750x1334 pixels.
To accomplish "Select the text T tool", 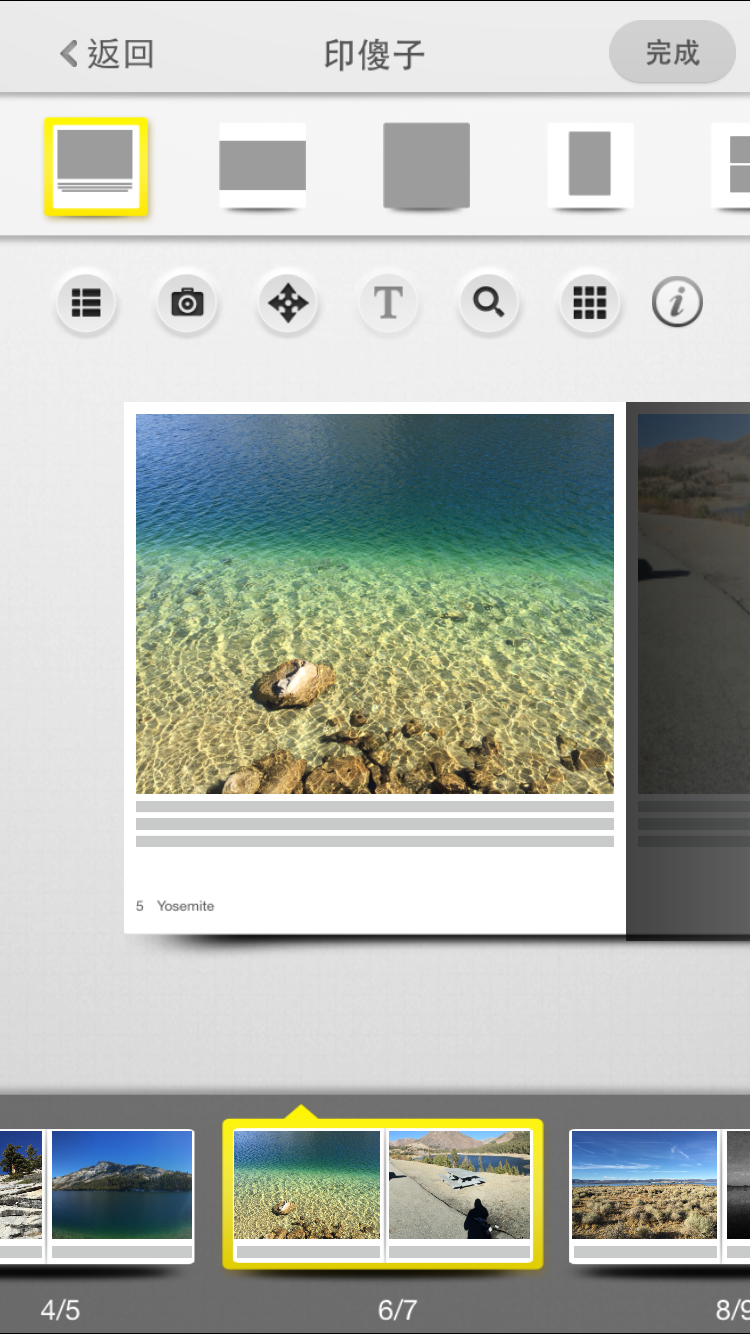I will tap(388, 302).
